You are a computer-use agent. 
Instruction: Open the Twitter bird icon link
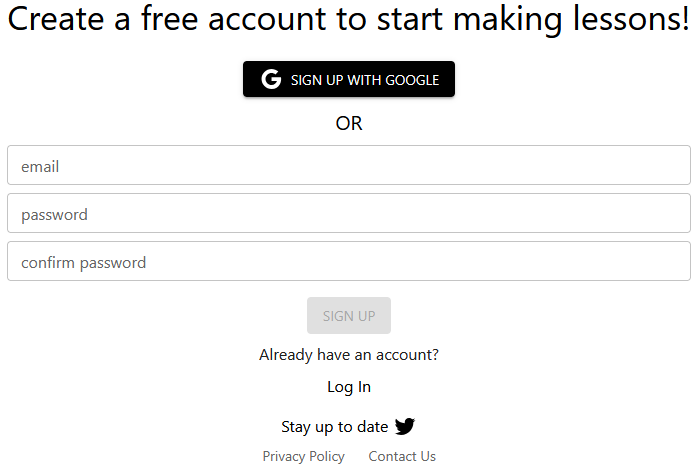(x=404, y=427)
